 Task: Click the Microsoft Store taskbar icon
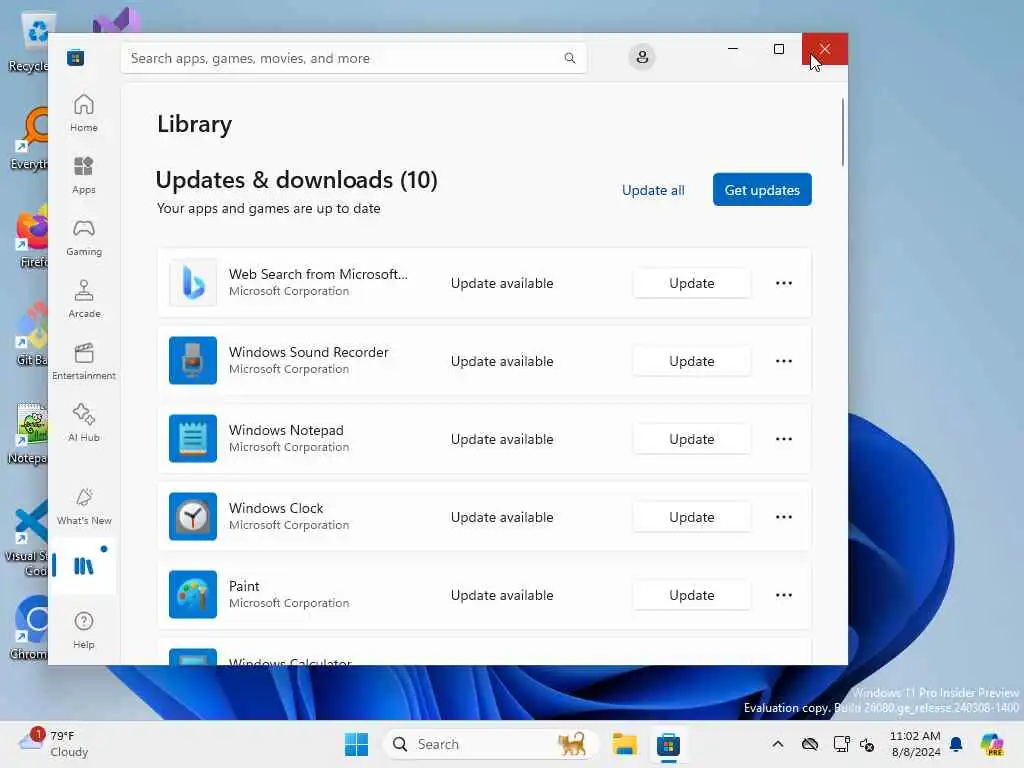pos(668,744)
